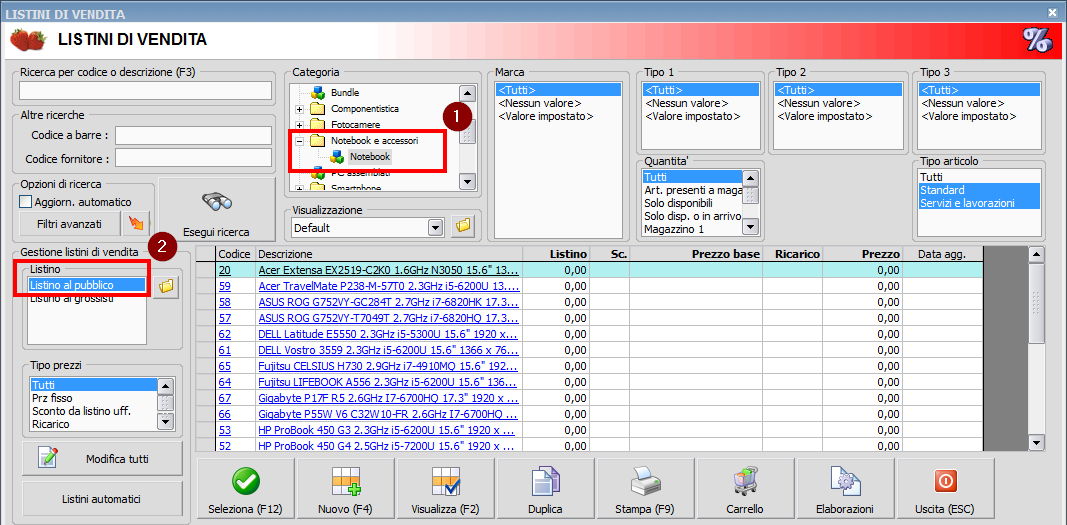
Task: Open DELL Latitude E5550 product link
Action: click(388, 335)
